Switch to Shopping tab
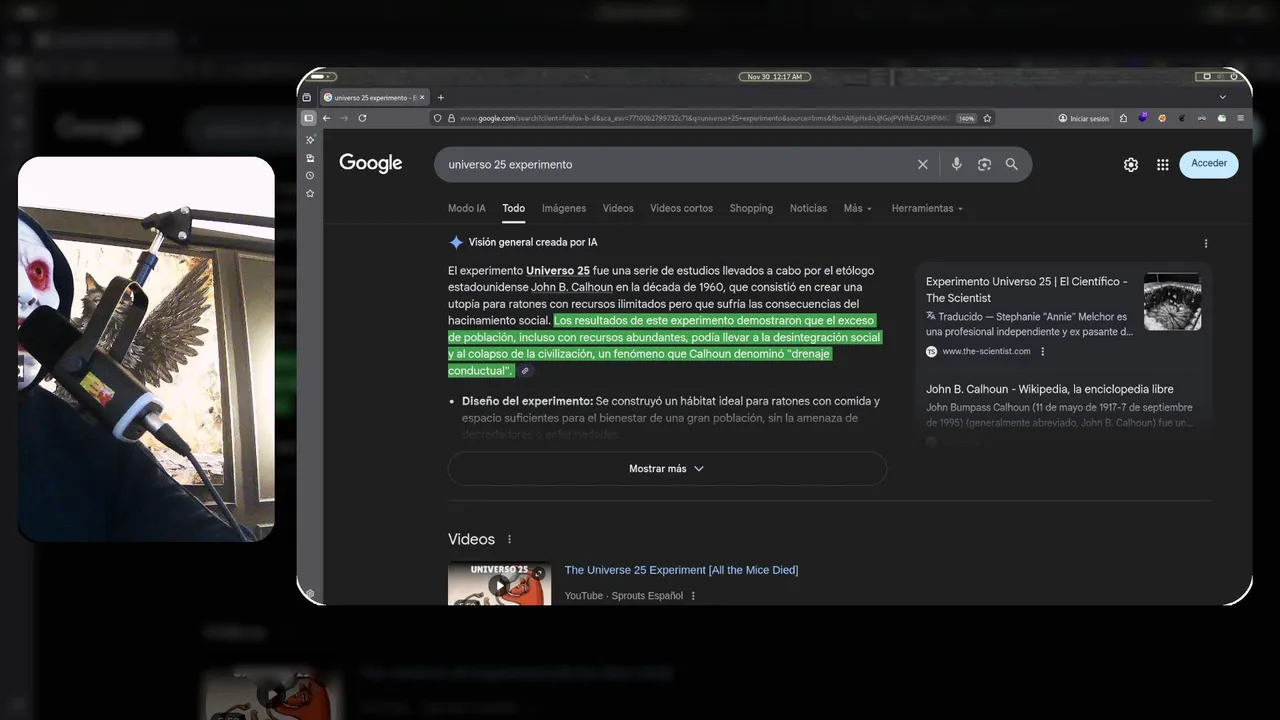 (x=751, y=208)
